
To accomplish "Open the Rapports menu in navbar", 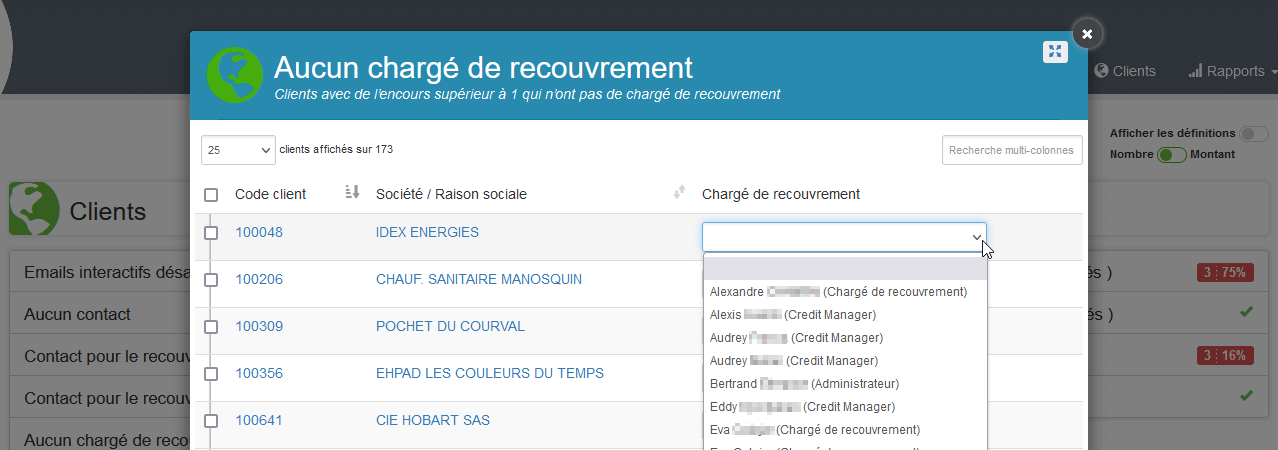I will pos(1232,71).
